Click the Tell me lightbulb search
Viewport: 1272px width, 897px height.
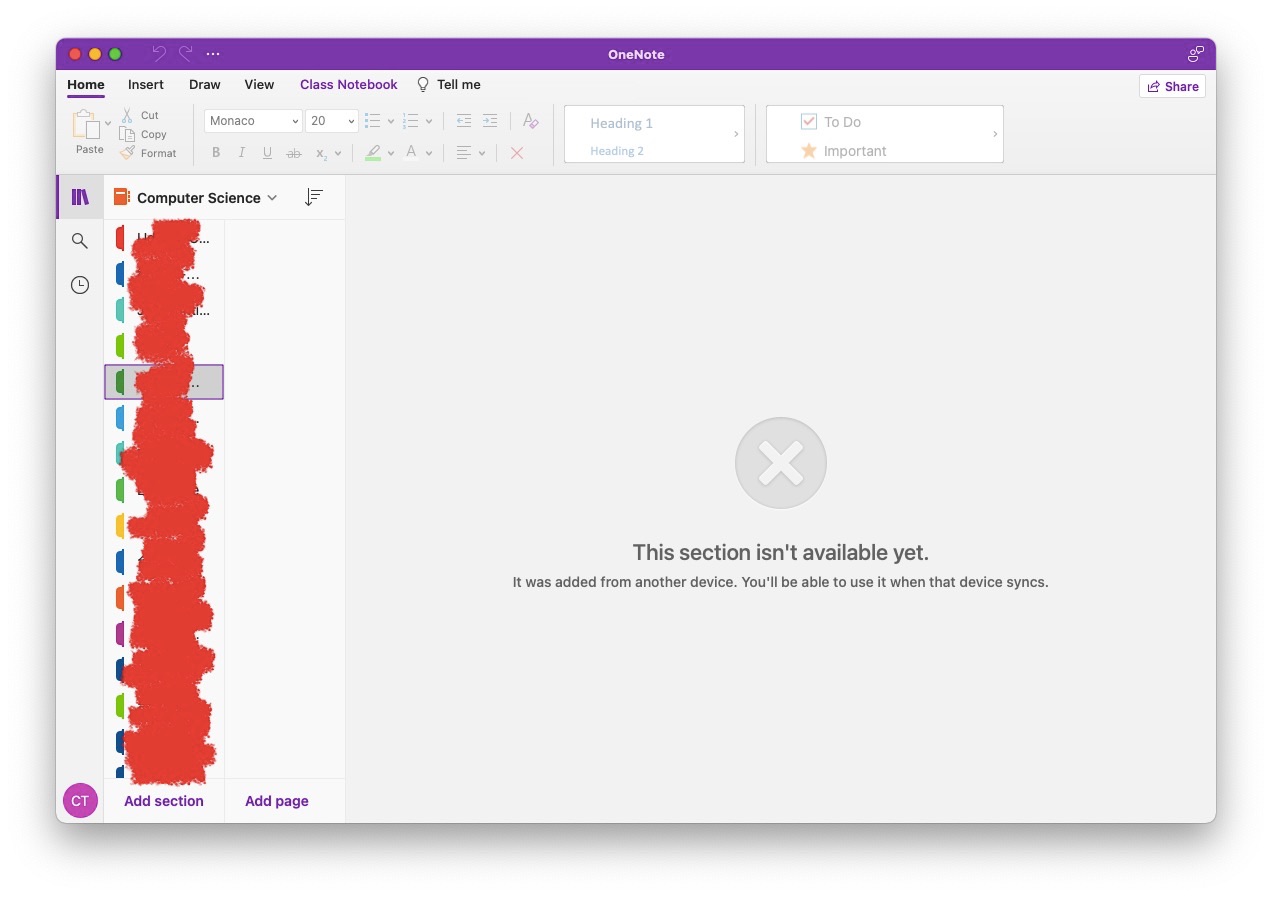coord(448,85)
